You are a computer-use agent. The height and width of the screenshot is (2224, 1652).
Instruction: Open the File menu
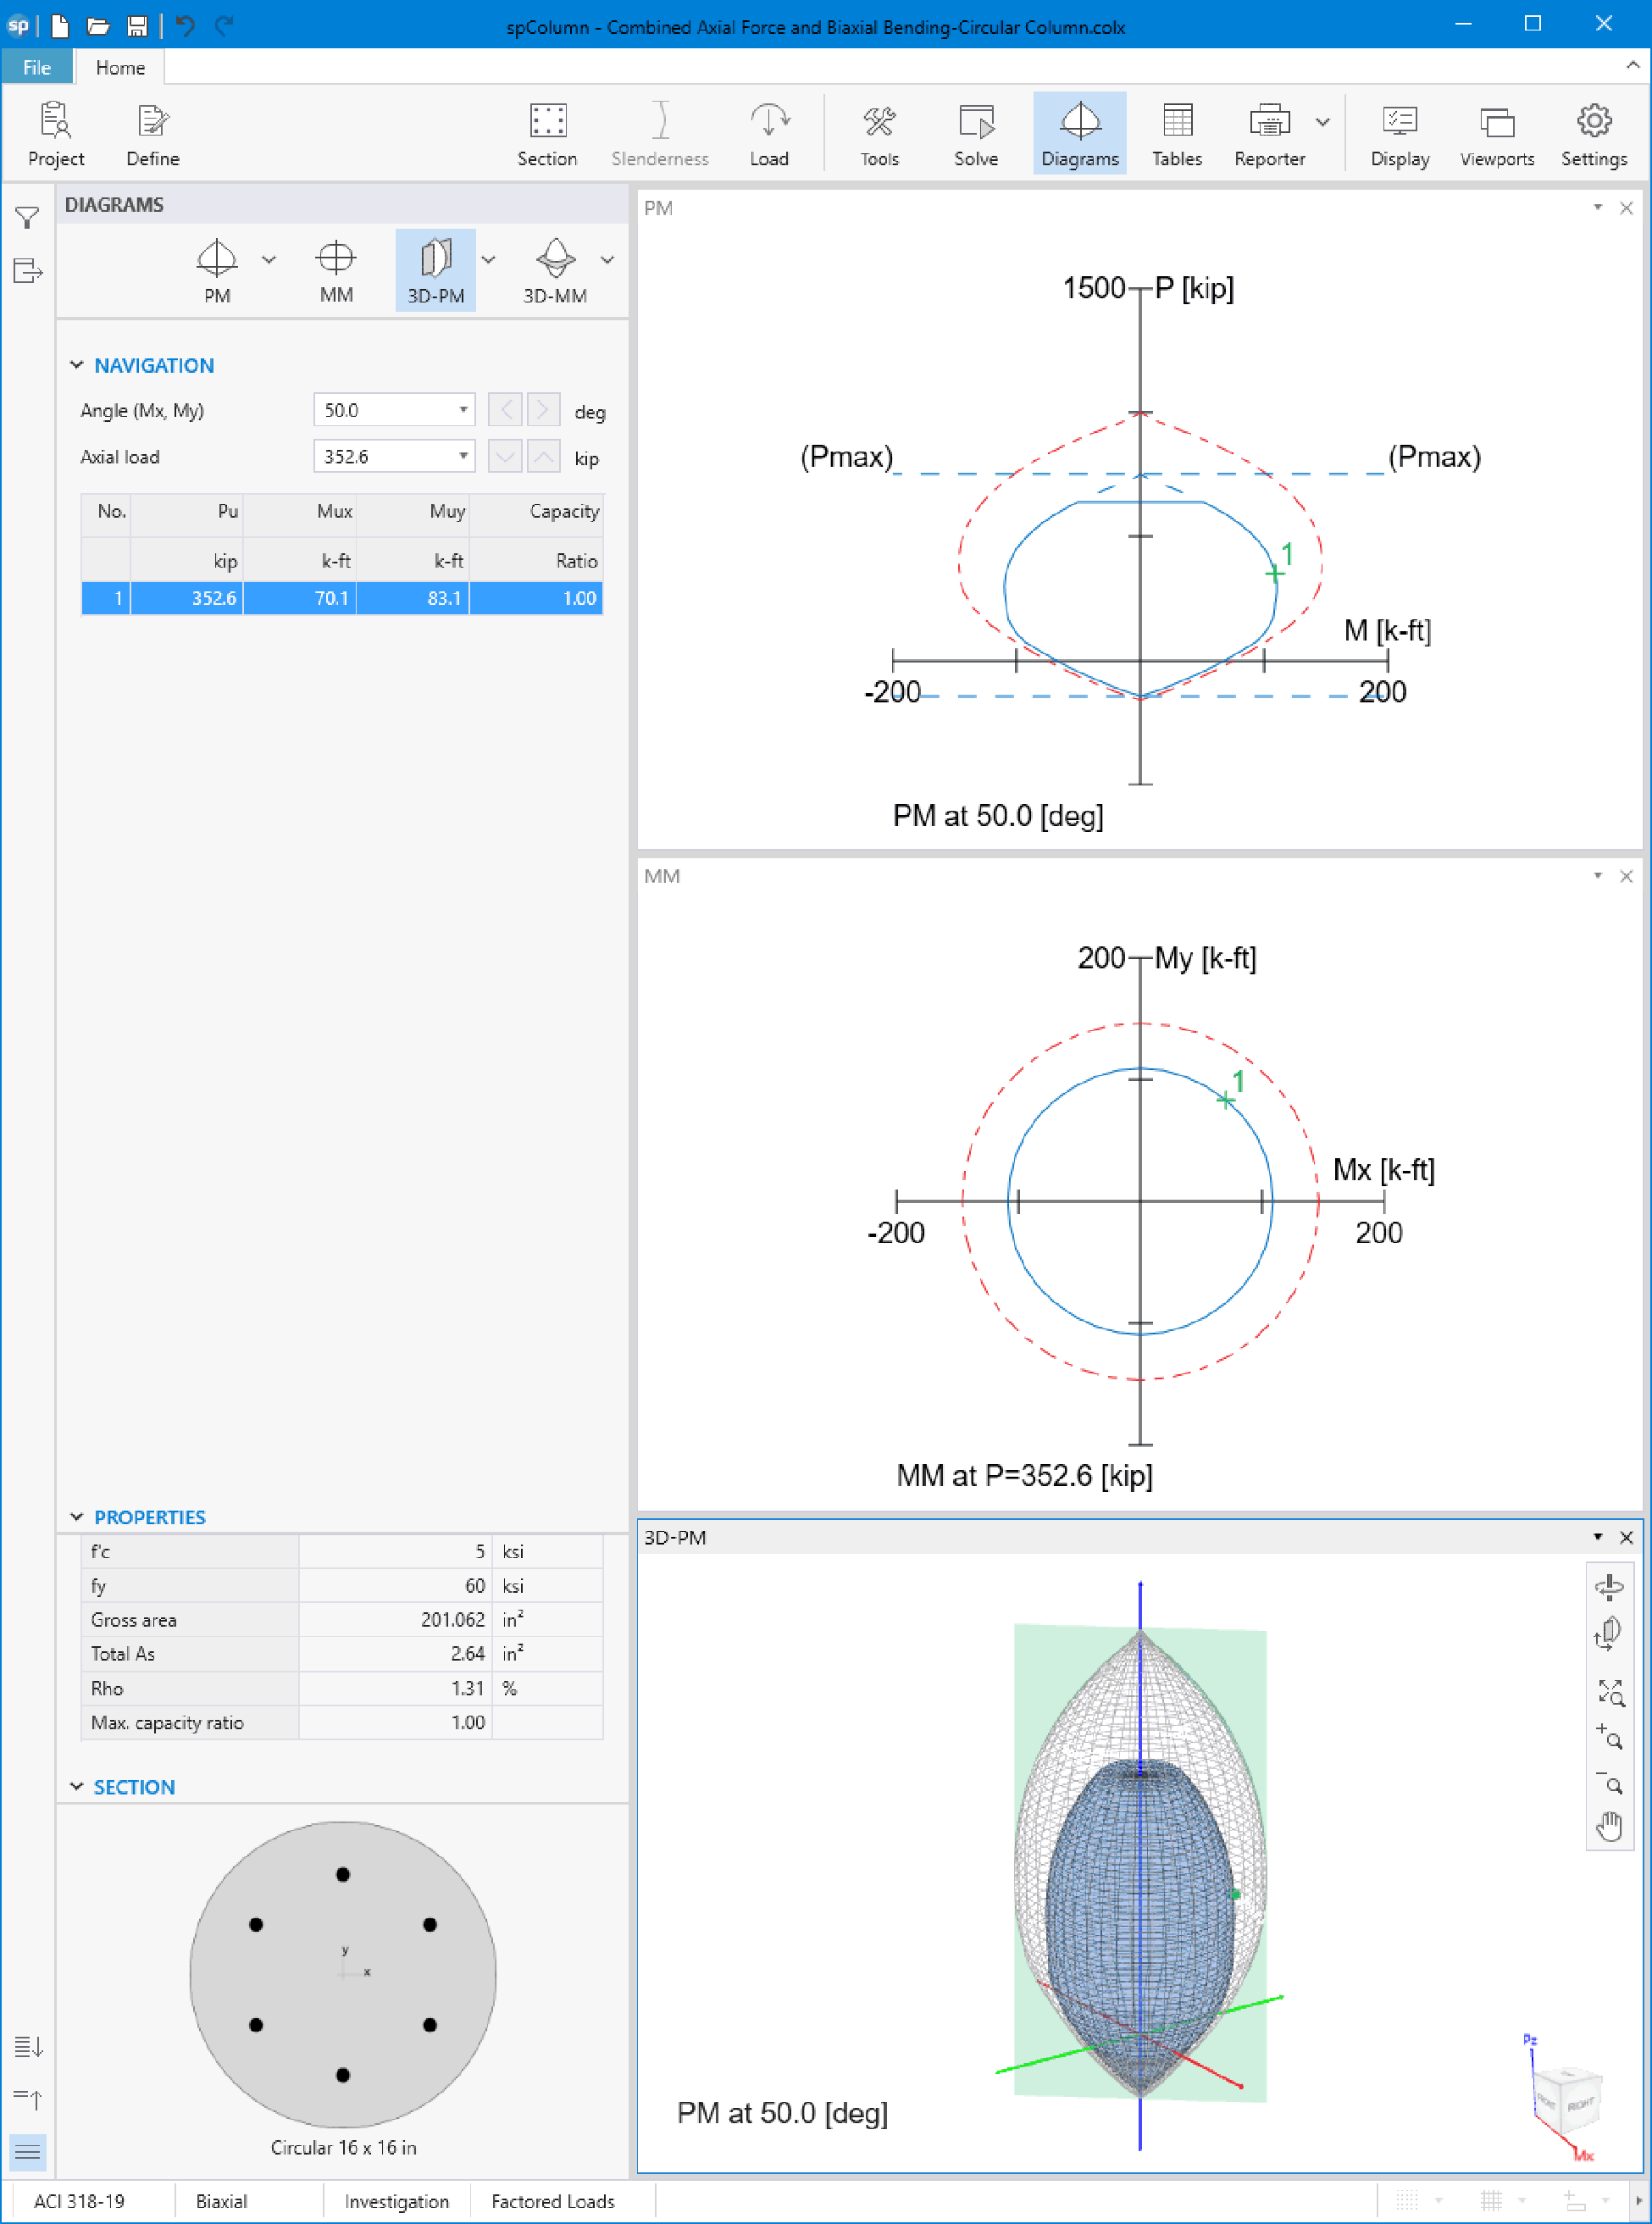[37, 67]
